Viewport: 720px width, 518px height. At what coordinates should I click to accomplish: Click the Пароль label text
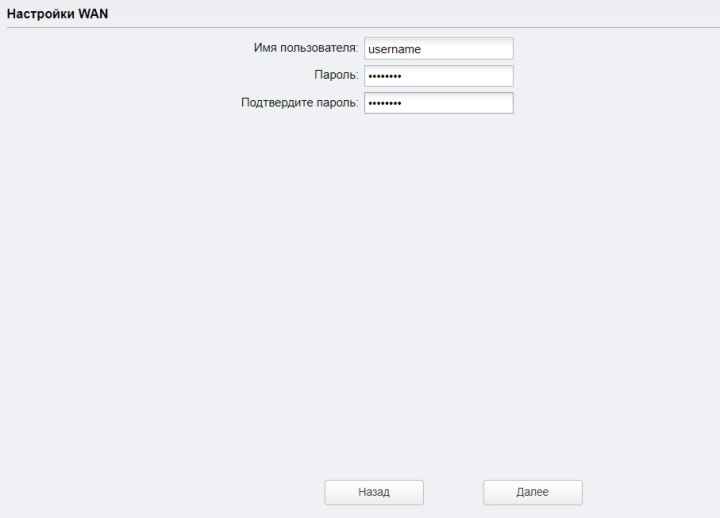point(336,75)
